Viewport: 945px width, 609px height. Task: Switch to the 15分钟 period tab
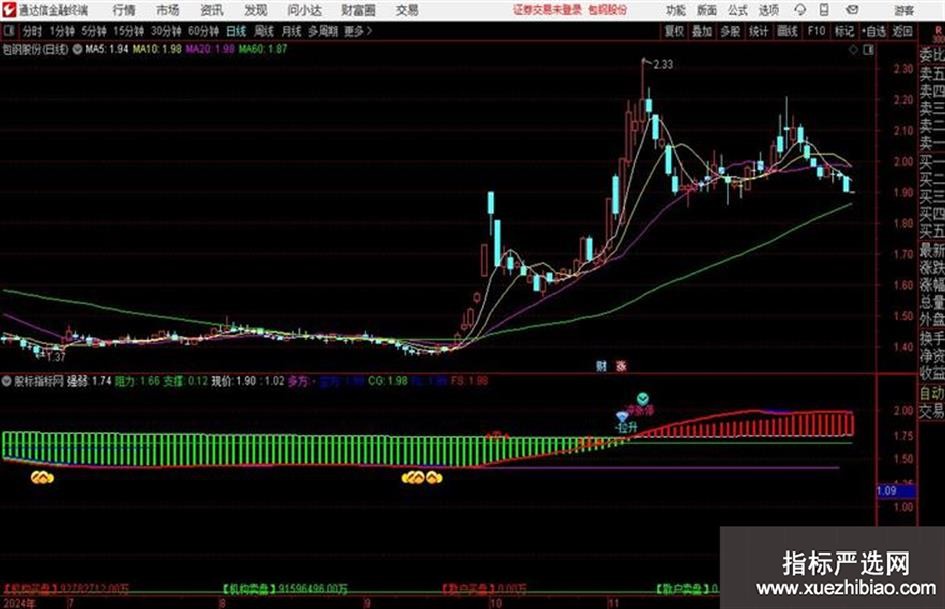(129, 31)
